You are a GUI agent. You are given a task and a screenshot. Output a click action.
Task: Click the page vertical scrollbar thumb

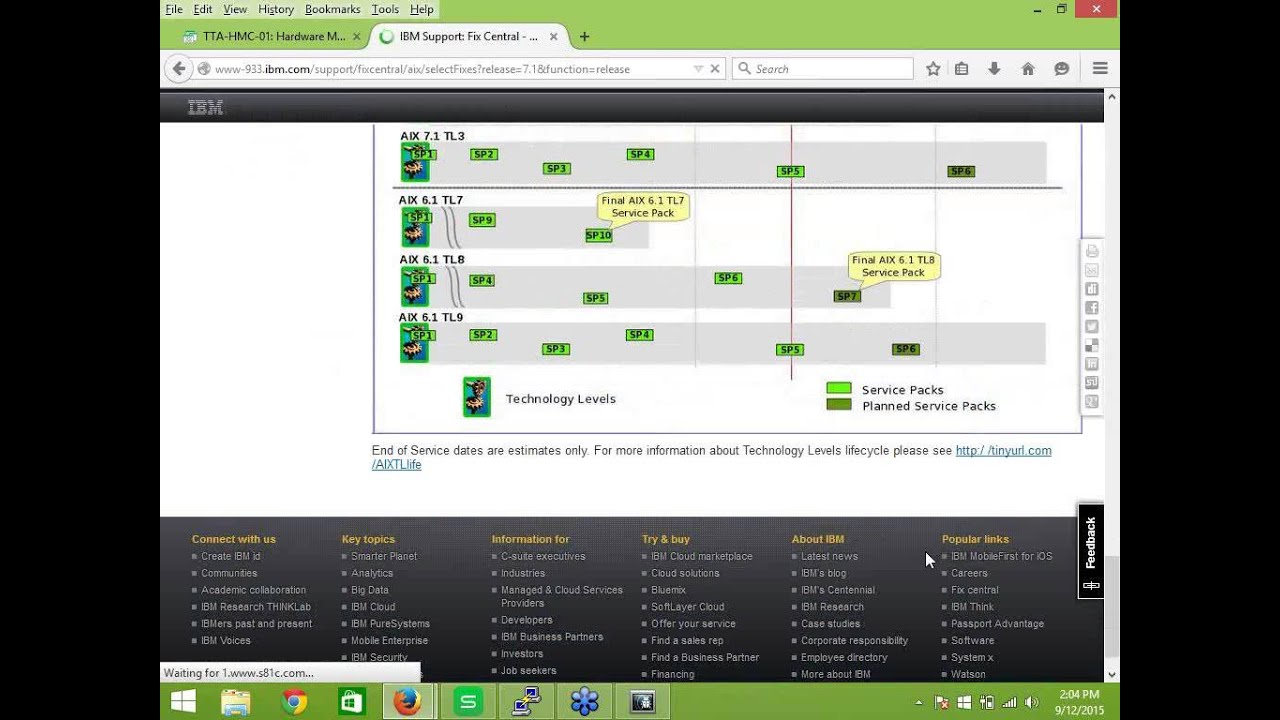[1111, 609]
